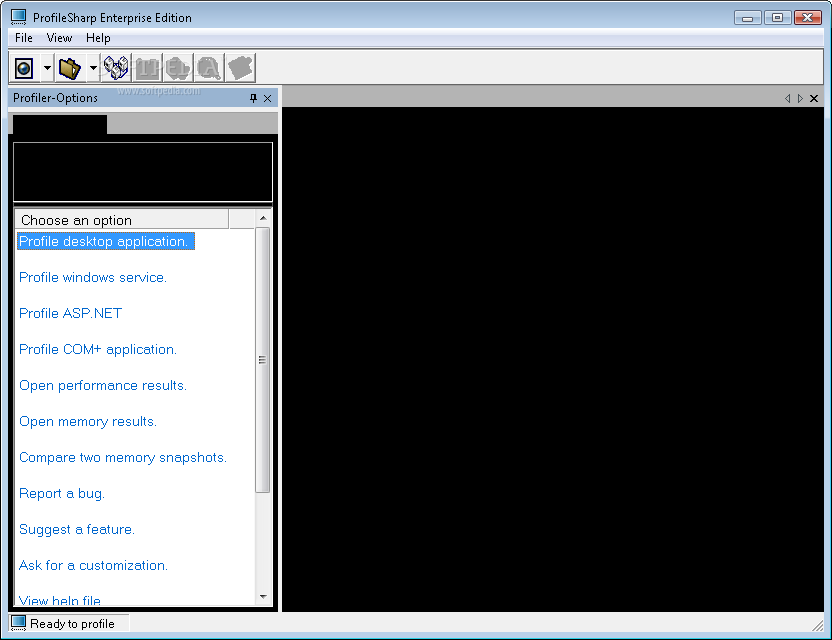The image size is (832, 640).
Task: Click the globe profile toolbar icon
Action: [24, 68]
